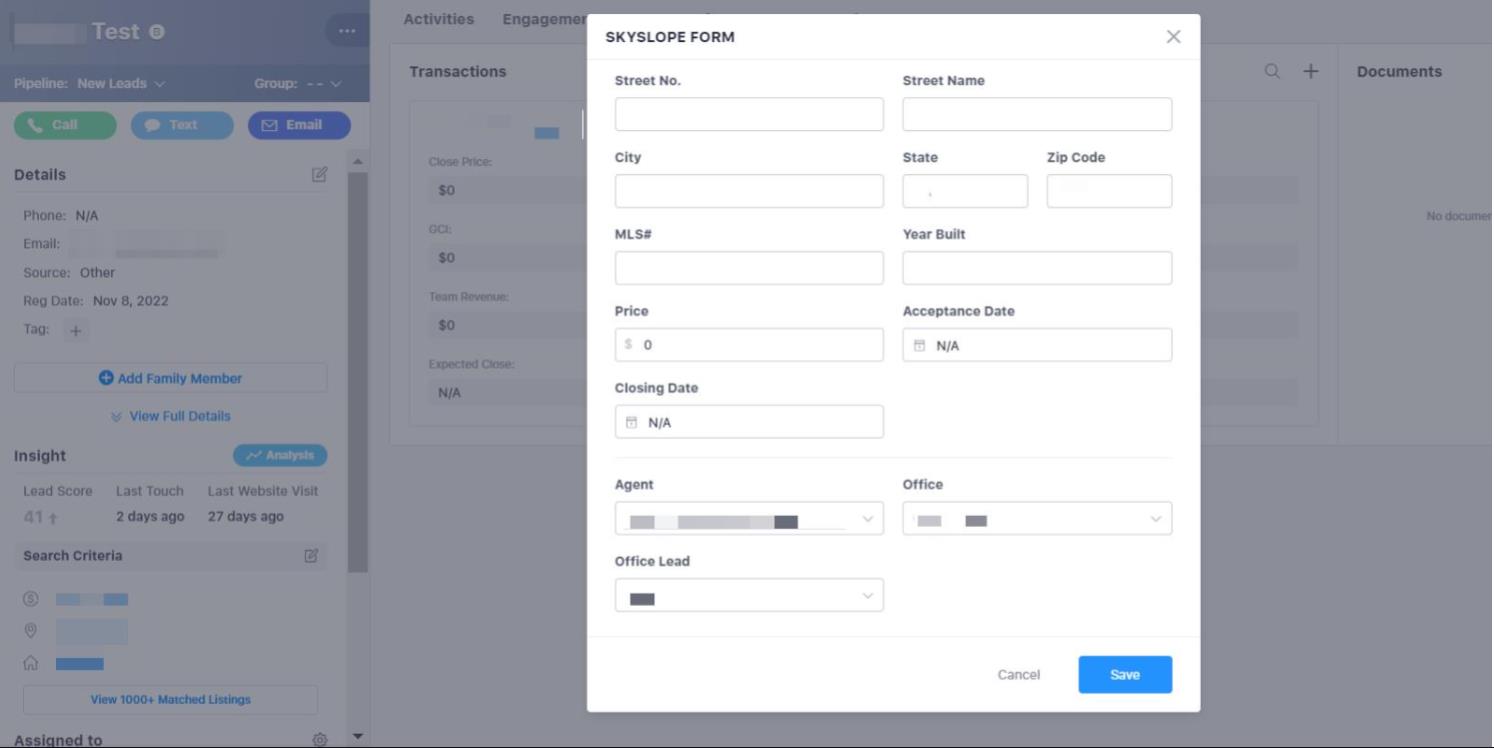The image size is (1494, 748).
Task: Switch to the Activities tab
Action: tap(438, 19)
